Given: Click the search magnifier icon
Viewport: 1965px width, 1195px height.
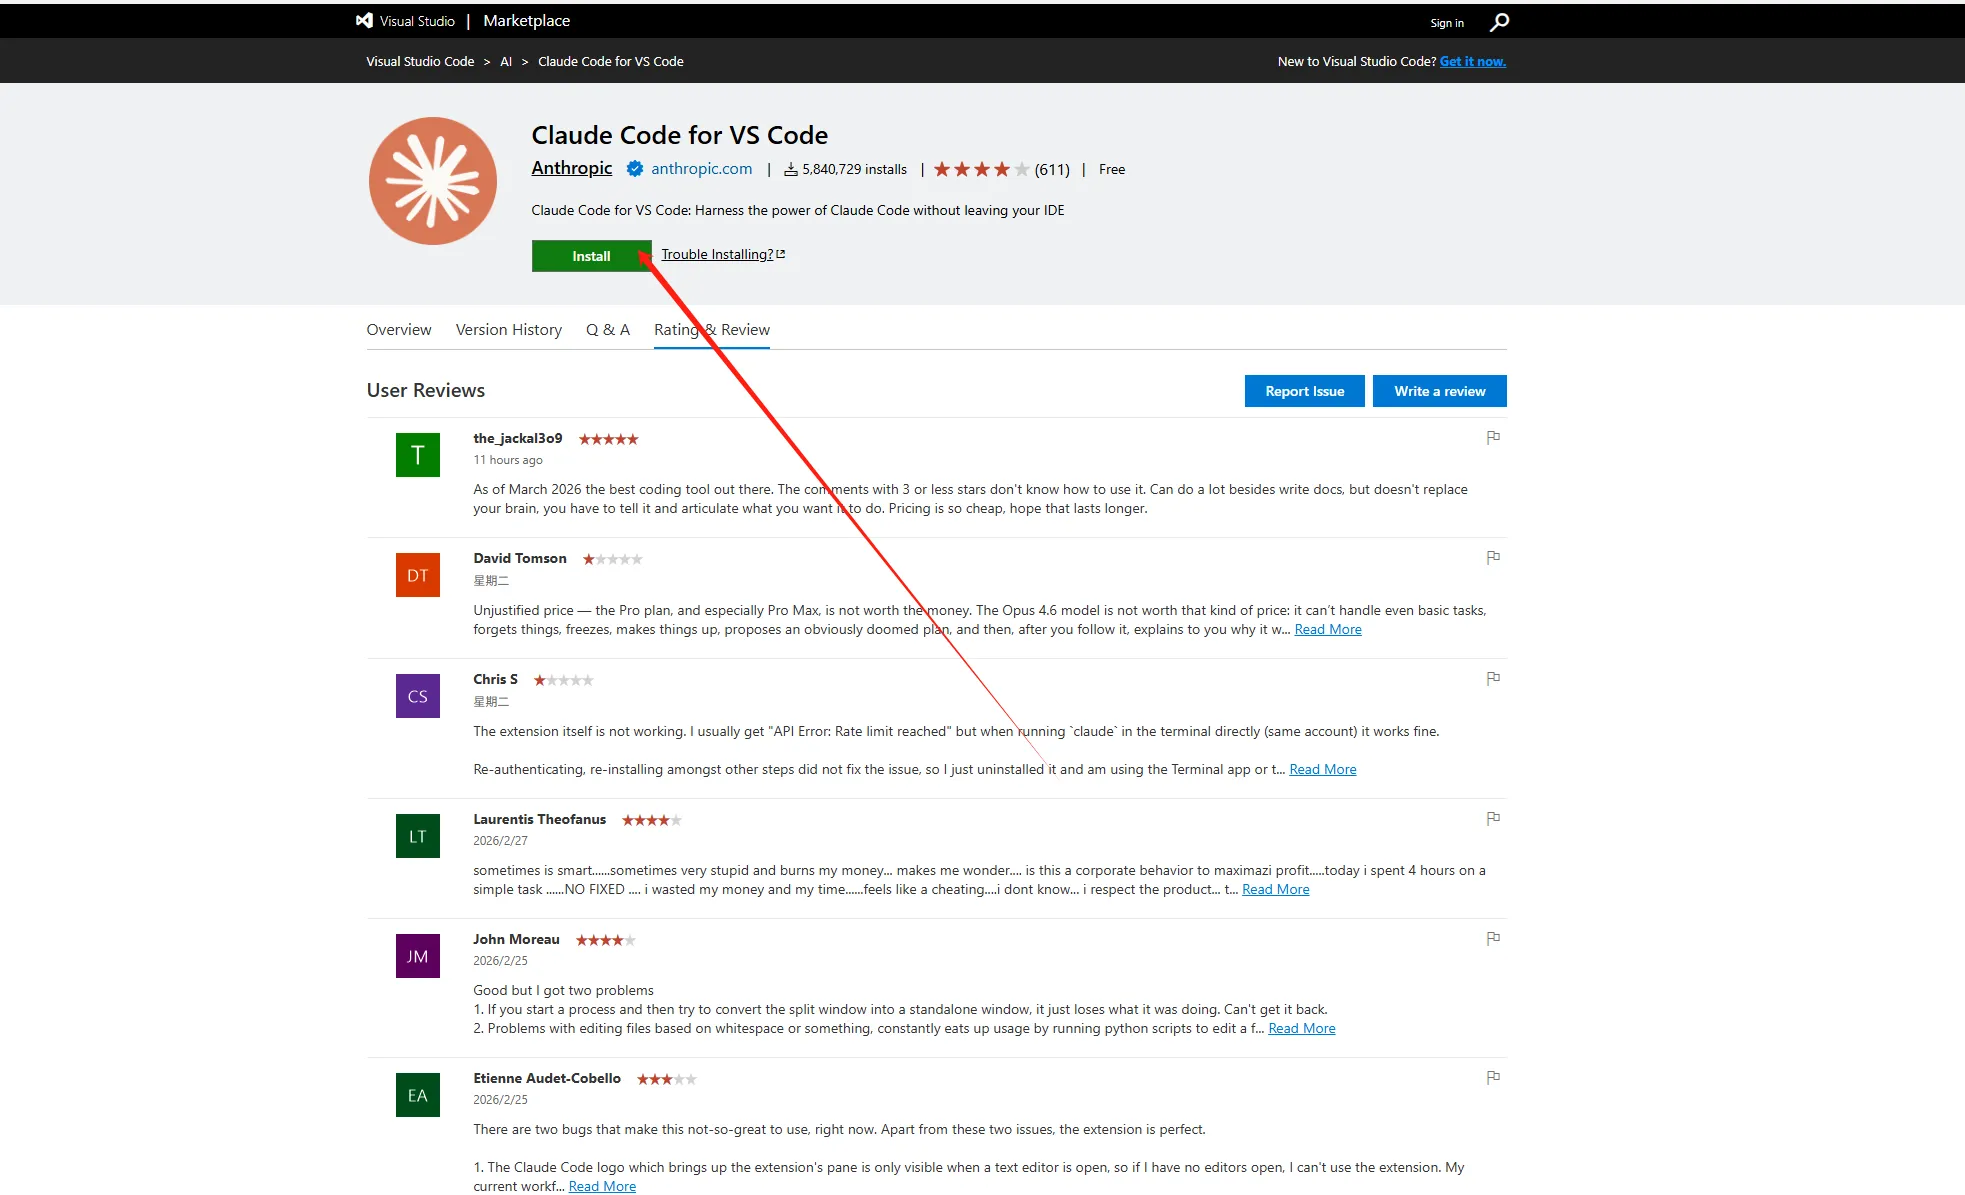Looking at the screenshot, I should pyautogui.click(x=1499, y=22).
